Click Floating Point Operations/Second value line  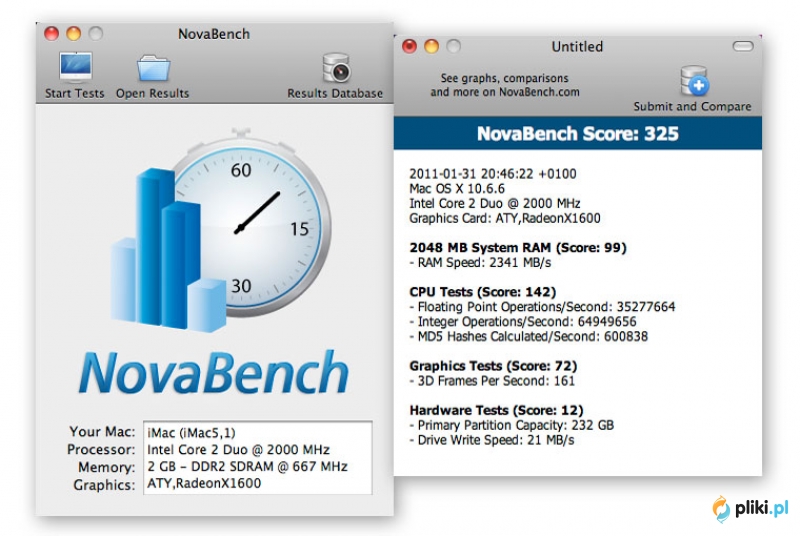point(542,307)
